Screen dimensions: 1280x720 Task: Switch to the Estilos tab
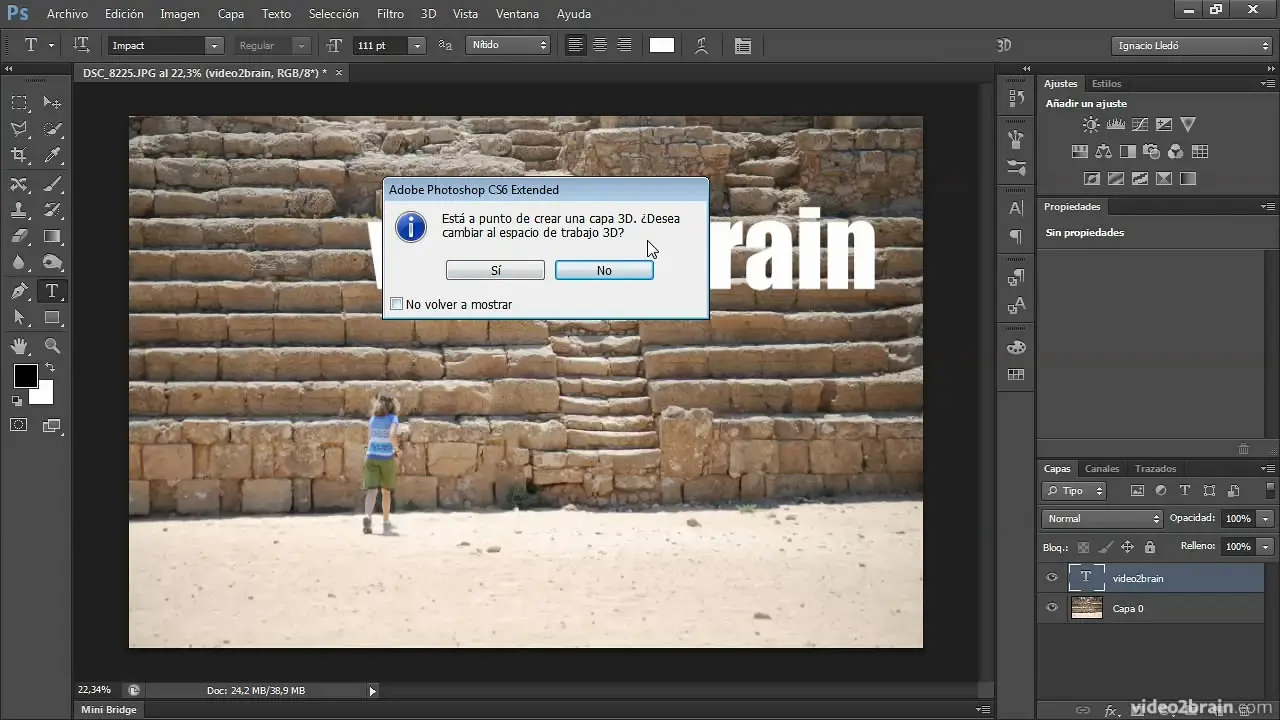1107,84
